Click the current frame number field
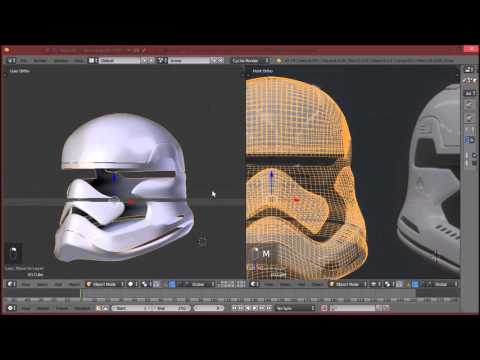Viewport: 480px width, 360px height. pyautogui.click(x=209, y=308)
